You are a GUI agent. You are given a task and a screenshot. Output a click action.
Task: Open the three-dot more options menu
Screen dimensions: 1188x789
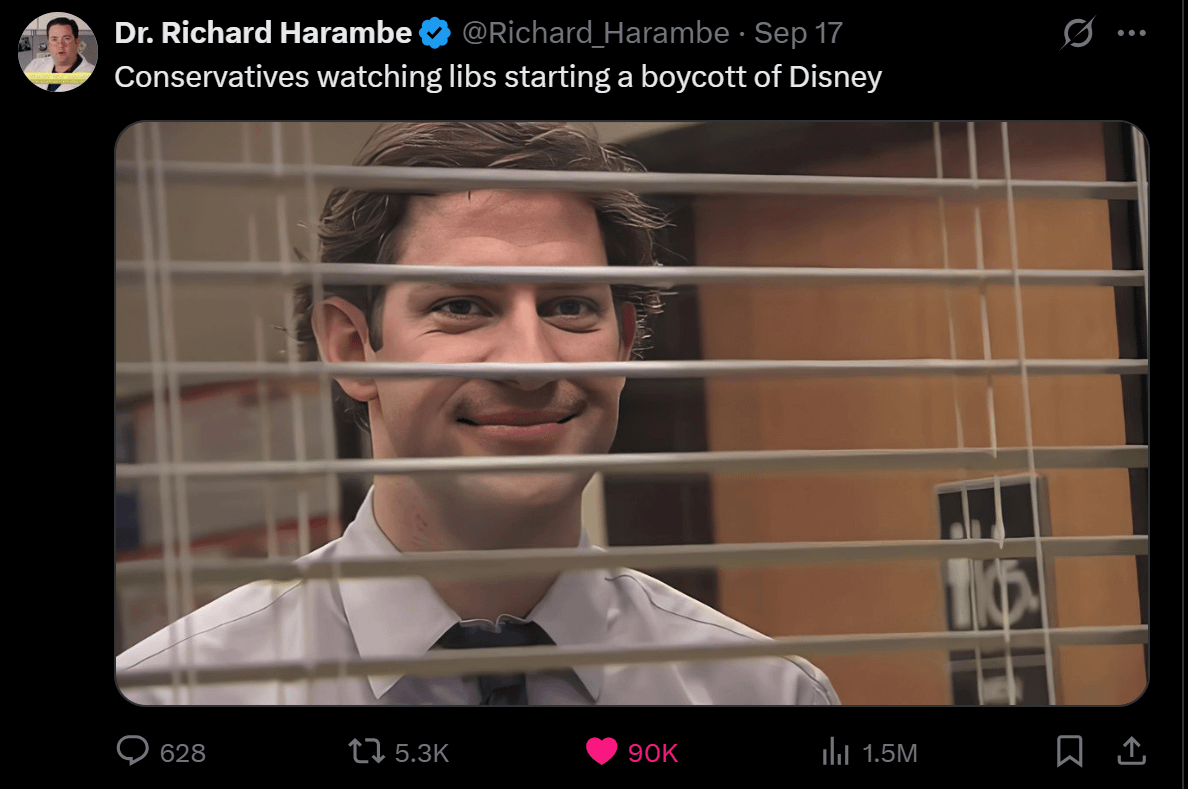1131,33
